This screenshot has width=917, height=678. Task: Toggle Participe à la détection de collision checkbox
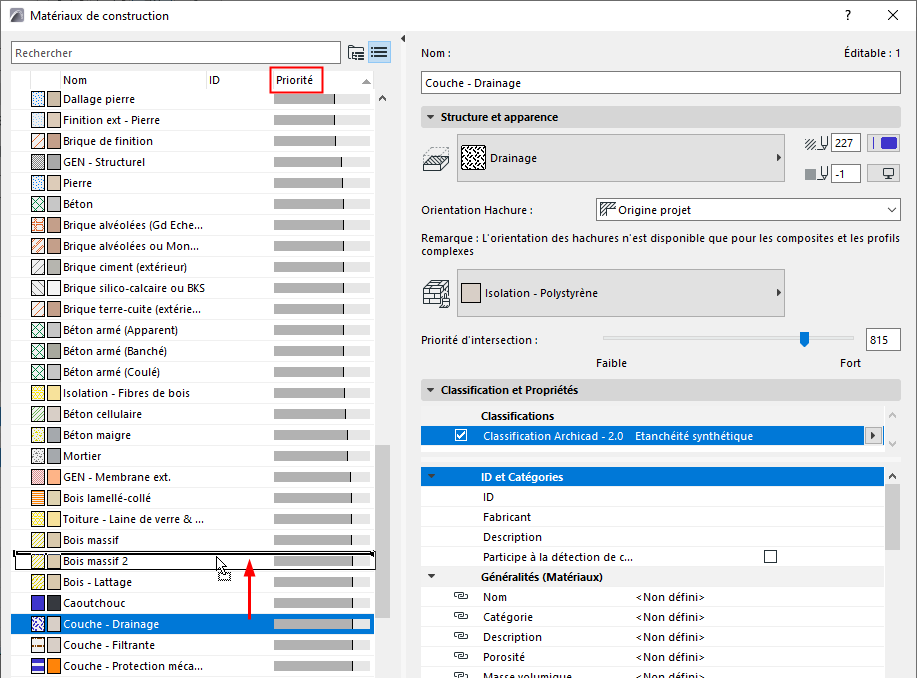(x=770, y=556)
